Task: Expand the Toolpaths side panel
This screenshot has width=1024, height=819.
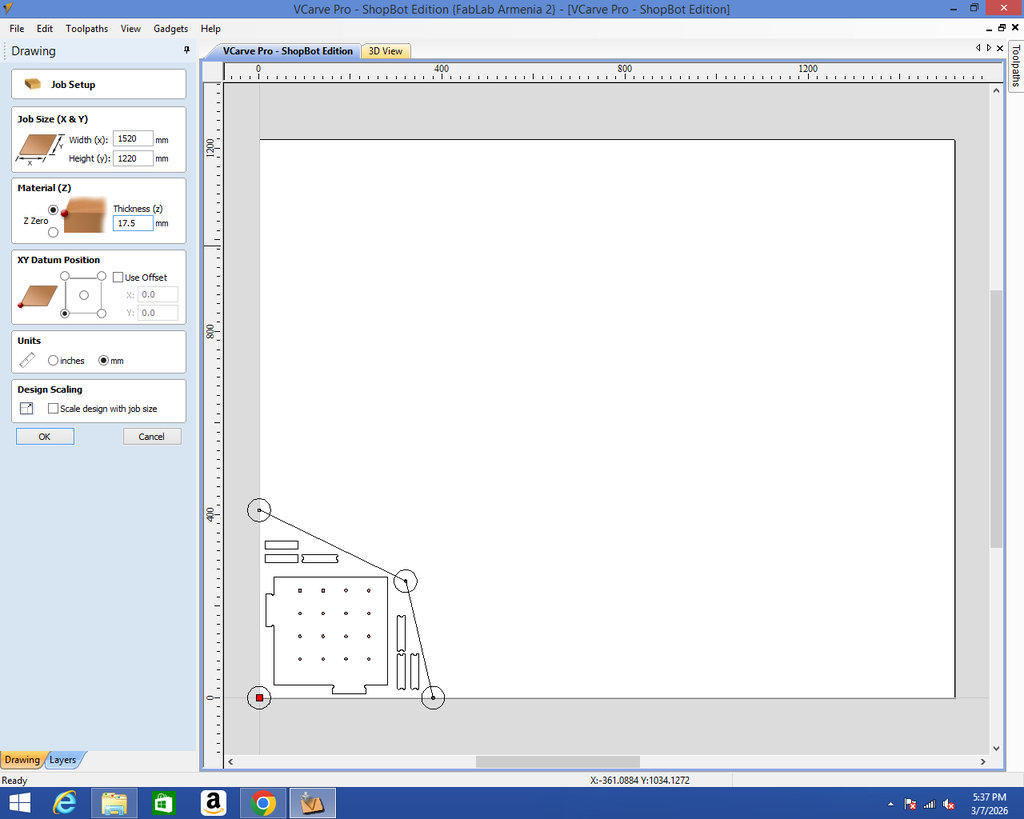Action: coord(1016,66)
